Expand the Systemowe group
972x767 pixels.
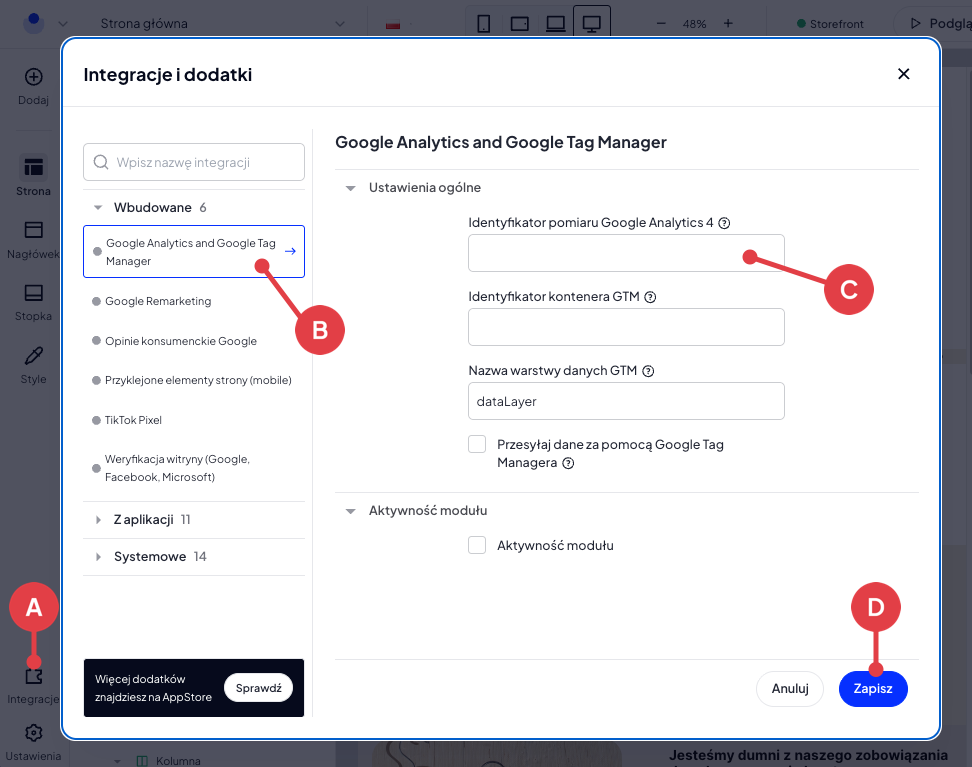pos(98,557)
